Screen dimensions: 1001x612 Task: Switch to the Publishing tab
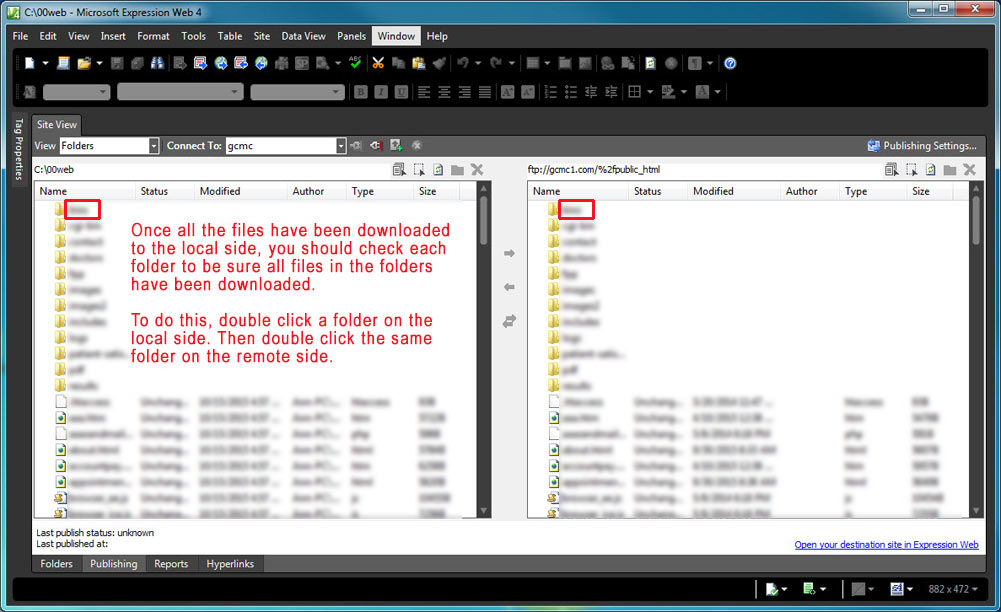(x=114, y=563)
